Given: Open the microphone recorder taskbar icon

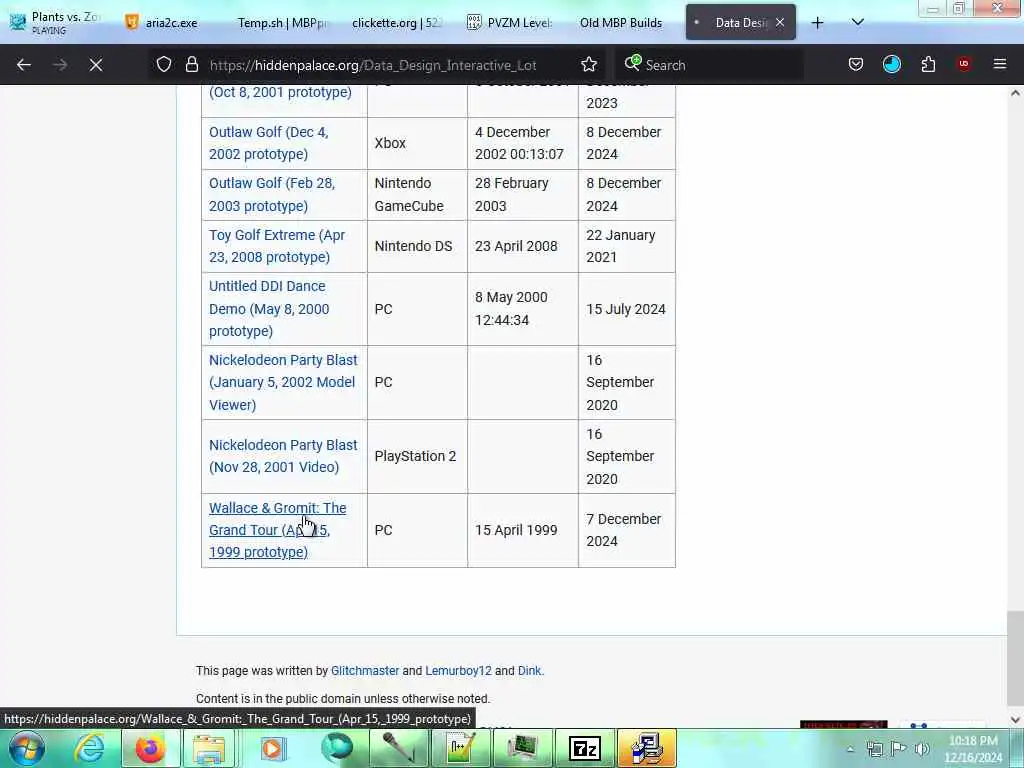Looking at the screenshot, I should click(x=399, y=748).
